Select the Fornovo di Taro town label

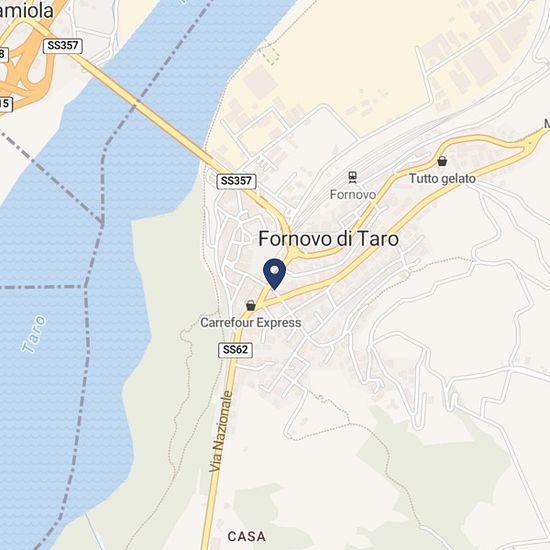click(329, 239)
